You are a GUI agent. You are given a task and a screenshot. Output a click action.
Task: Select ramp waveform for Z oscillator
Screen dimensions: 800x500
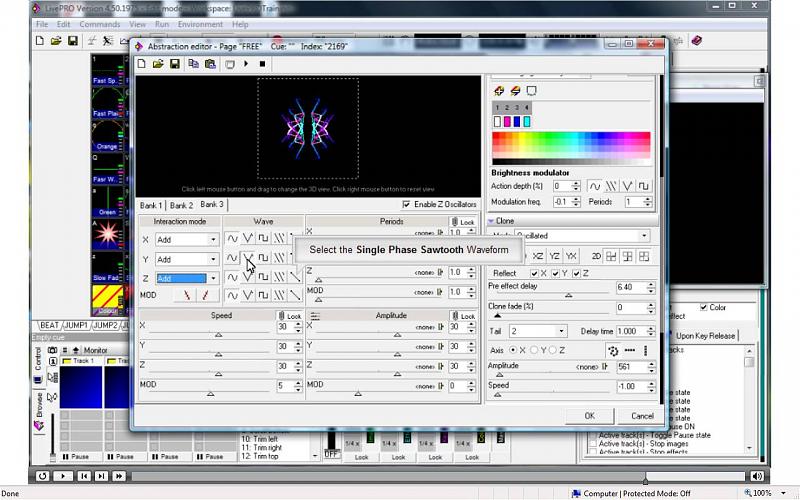point(295,278)
